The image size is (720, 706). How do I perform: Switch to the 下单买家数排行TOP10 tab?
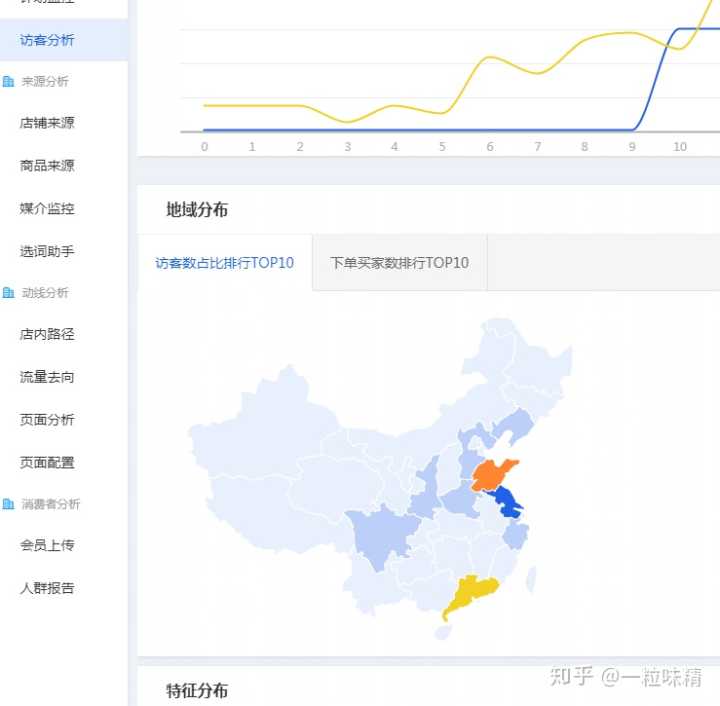pyautogui.click(x=399, y=263)
